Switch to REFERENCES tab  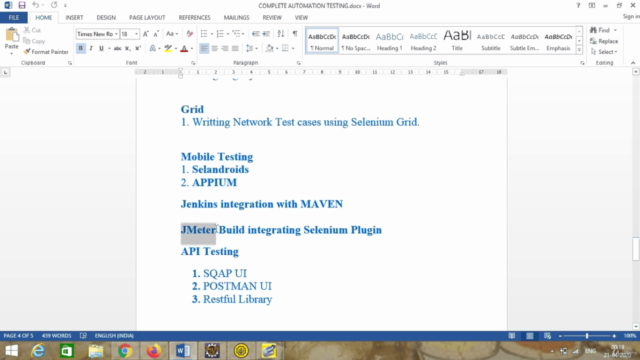(194, 18)
